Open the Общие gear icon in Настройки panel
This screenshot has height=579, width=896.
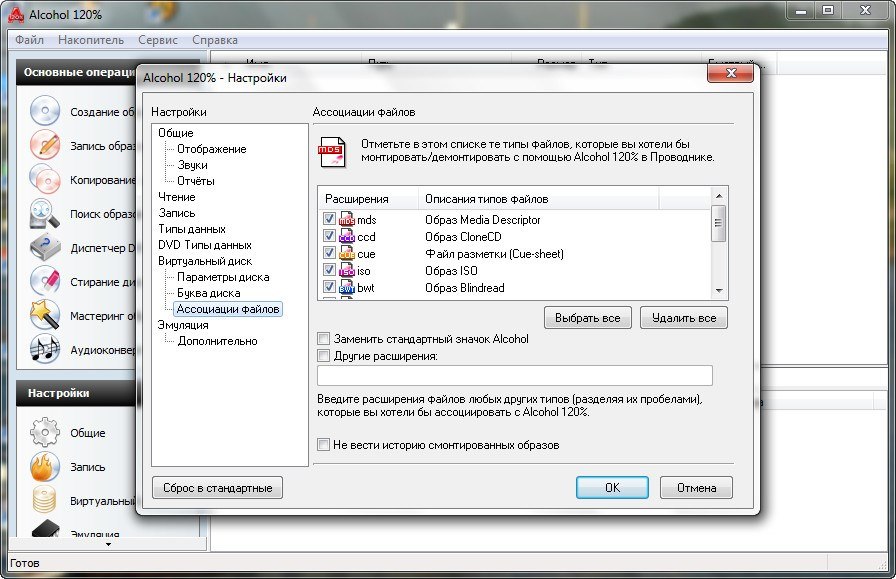click(x=45, y=433)
